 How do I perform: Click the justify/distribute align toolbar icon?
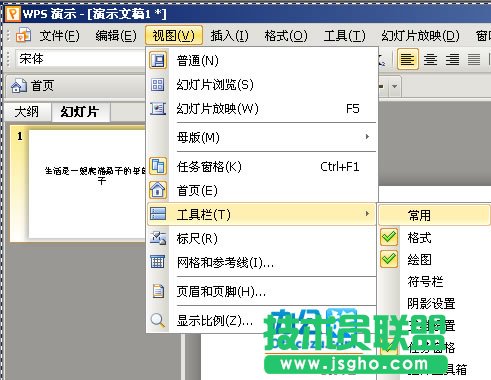click(x=474, y=60)
